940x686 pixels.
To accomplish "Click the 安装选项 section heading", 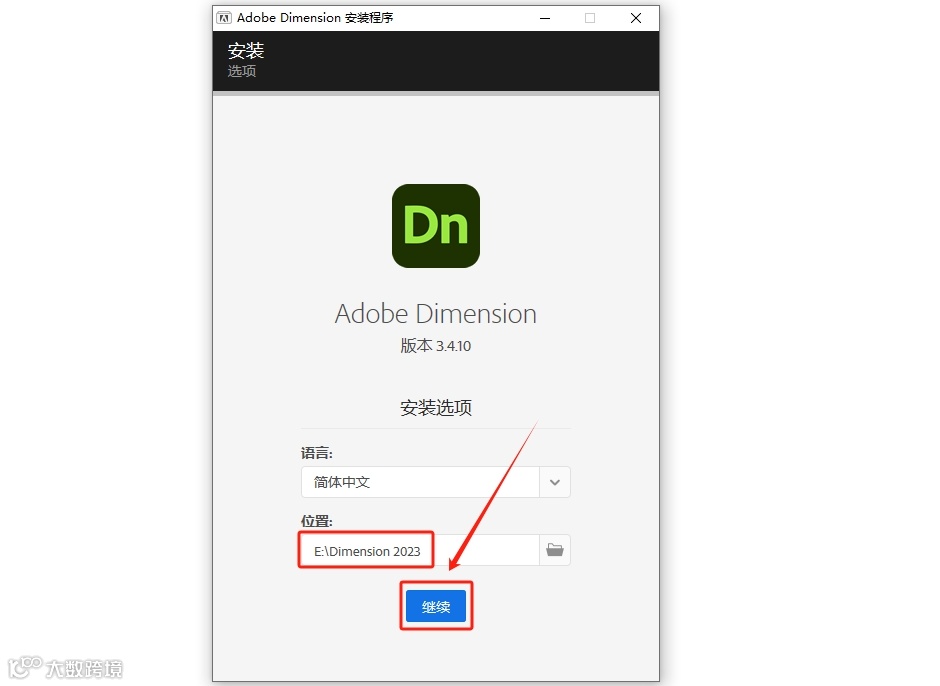I will [x=436, y=408].
